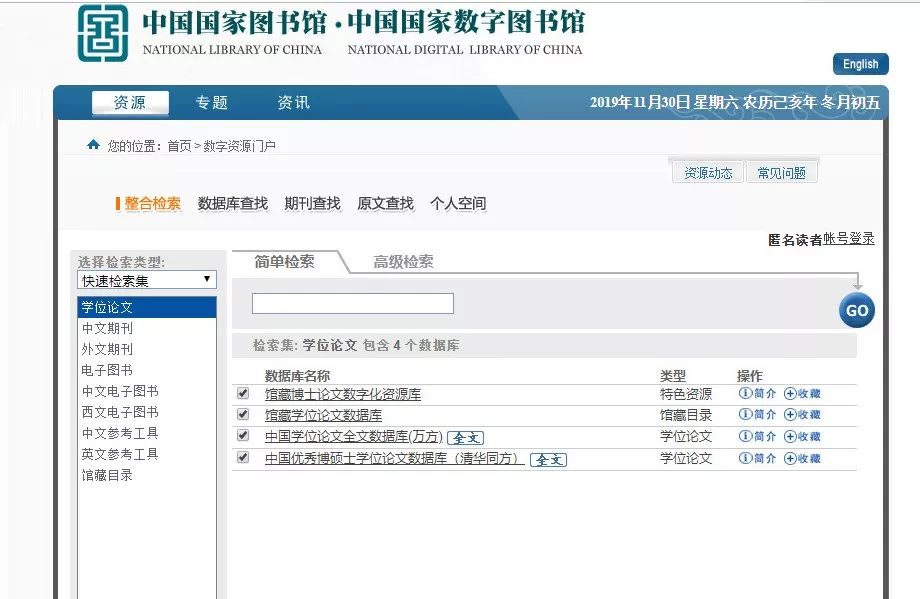Image resolution: width=920 pixels, height=599 pixels.
Task: Uncheck 中国学位论文全文数据库(万方) checkbox
Action: pyautogui.click(x=243, y=435)
